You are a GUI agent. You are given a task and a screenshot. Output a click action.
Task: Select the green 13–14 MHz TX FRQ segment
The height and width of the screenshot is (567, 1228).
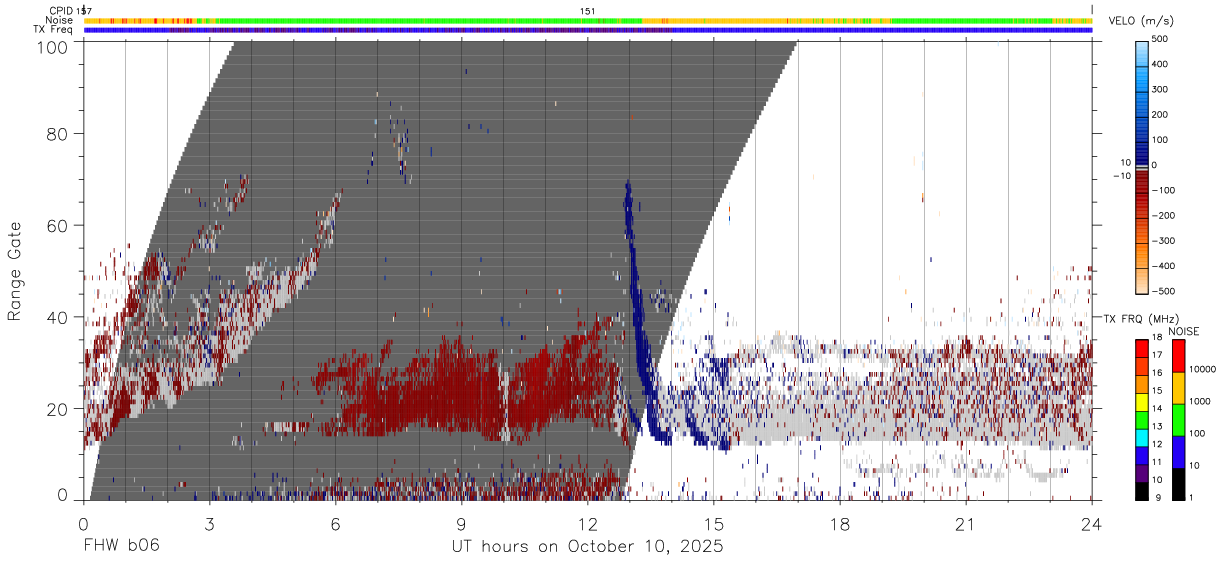pyautogui.click(x=1142, y=419)
